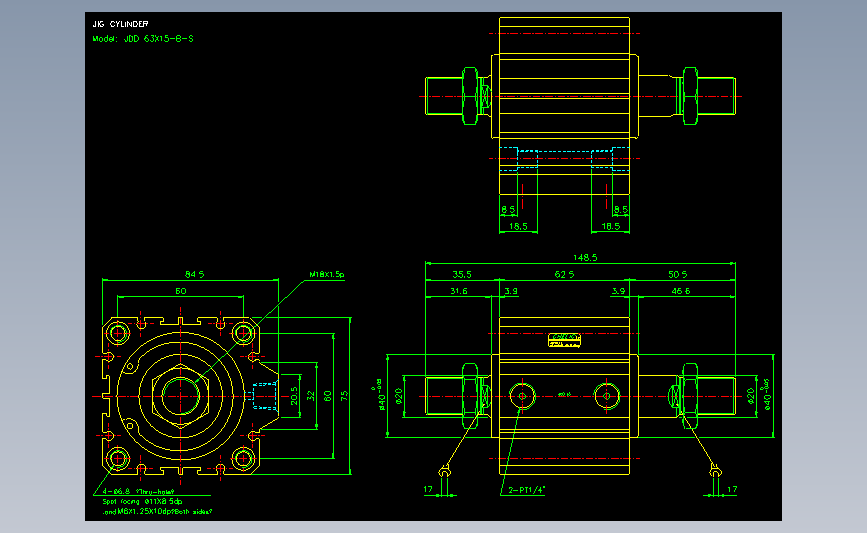Click the 17 wrench size beside 2-PT1/4"
The image size is (867, 533).
point(428,489)
